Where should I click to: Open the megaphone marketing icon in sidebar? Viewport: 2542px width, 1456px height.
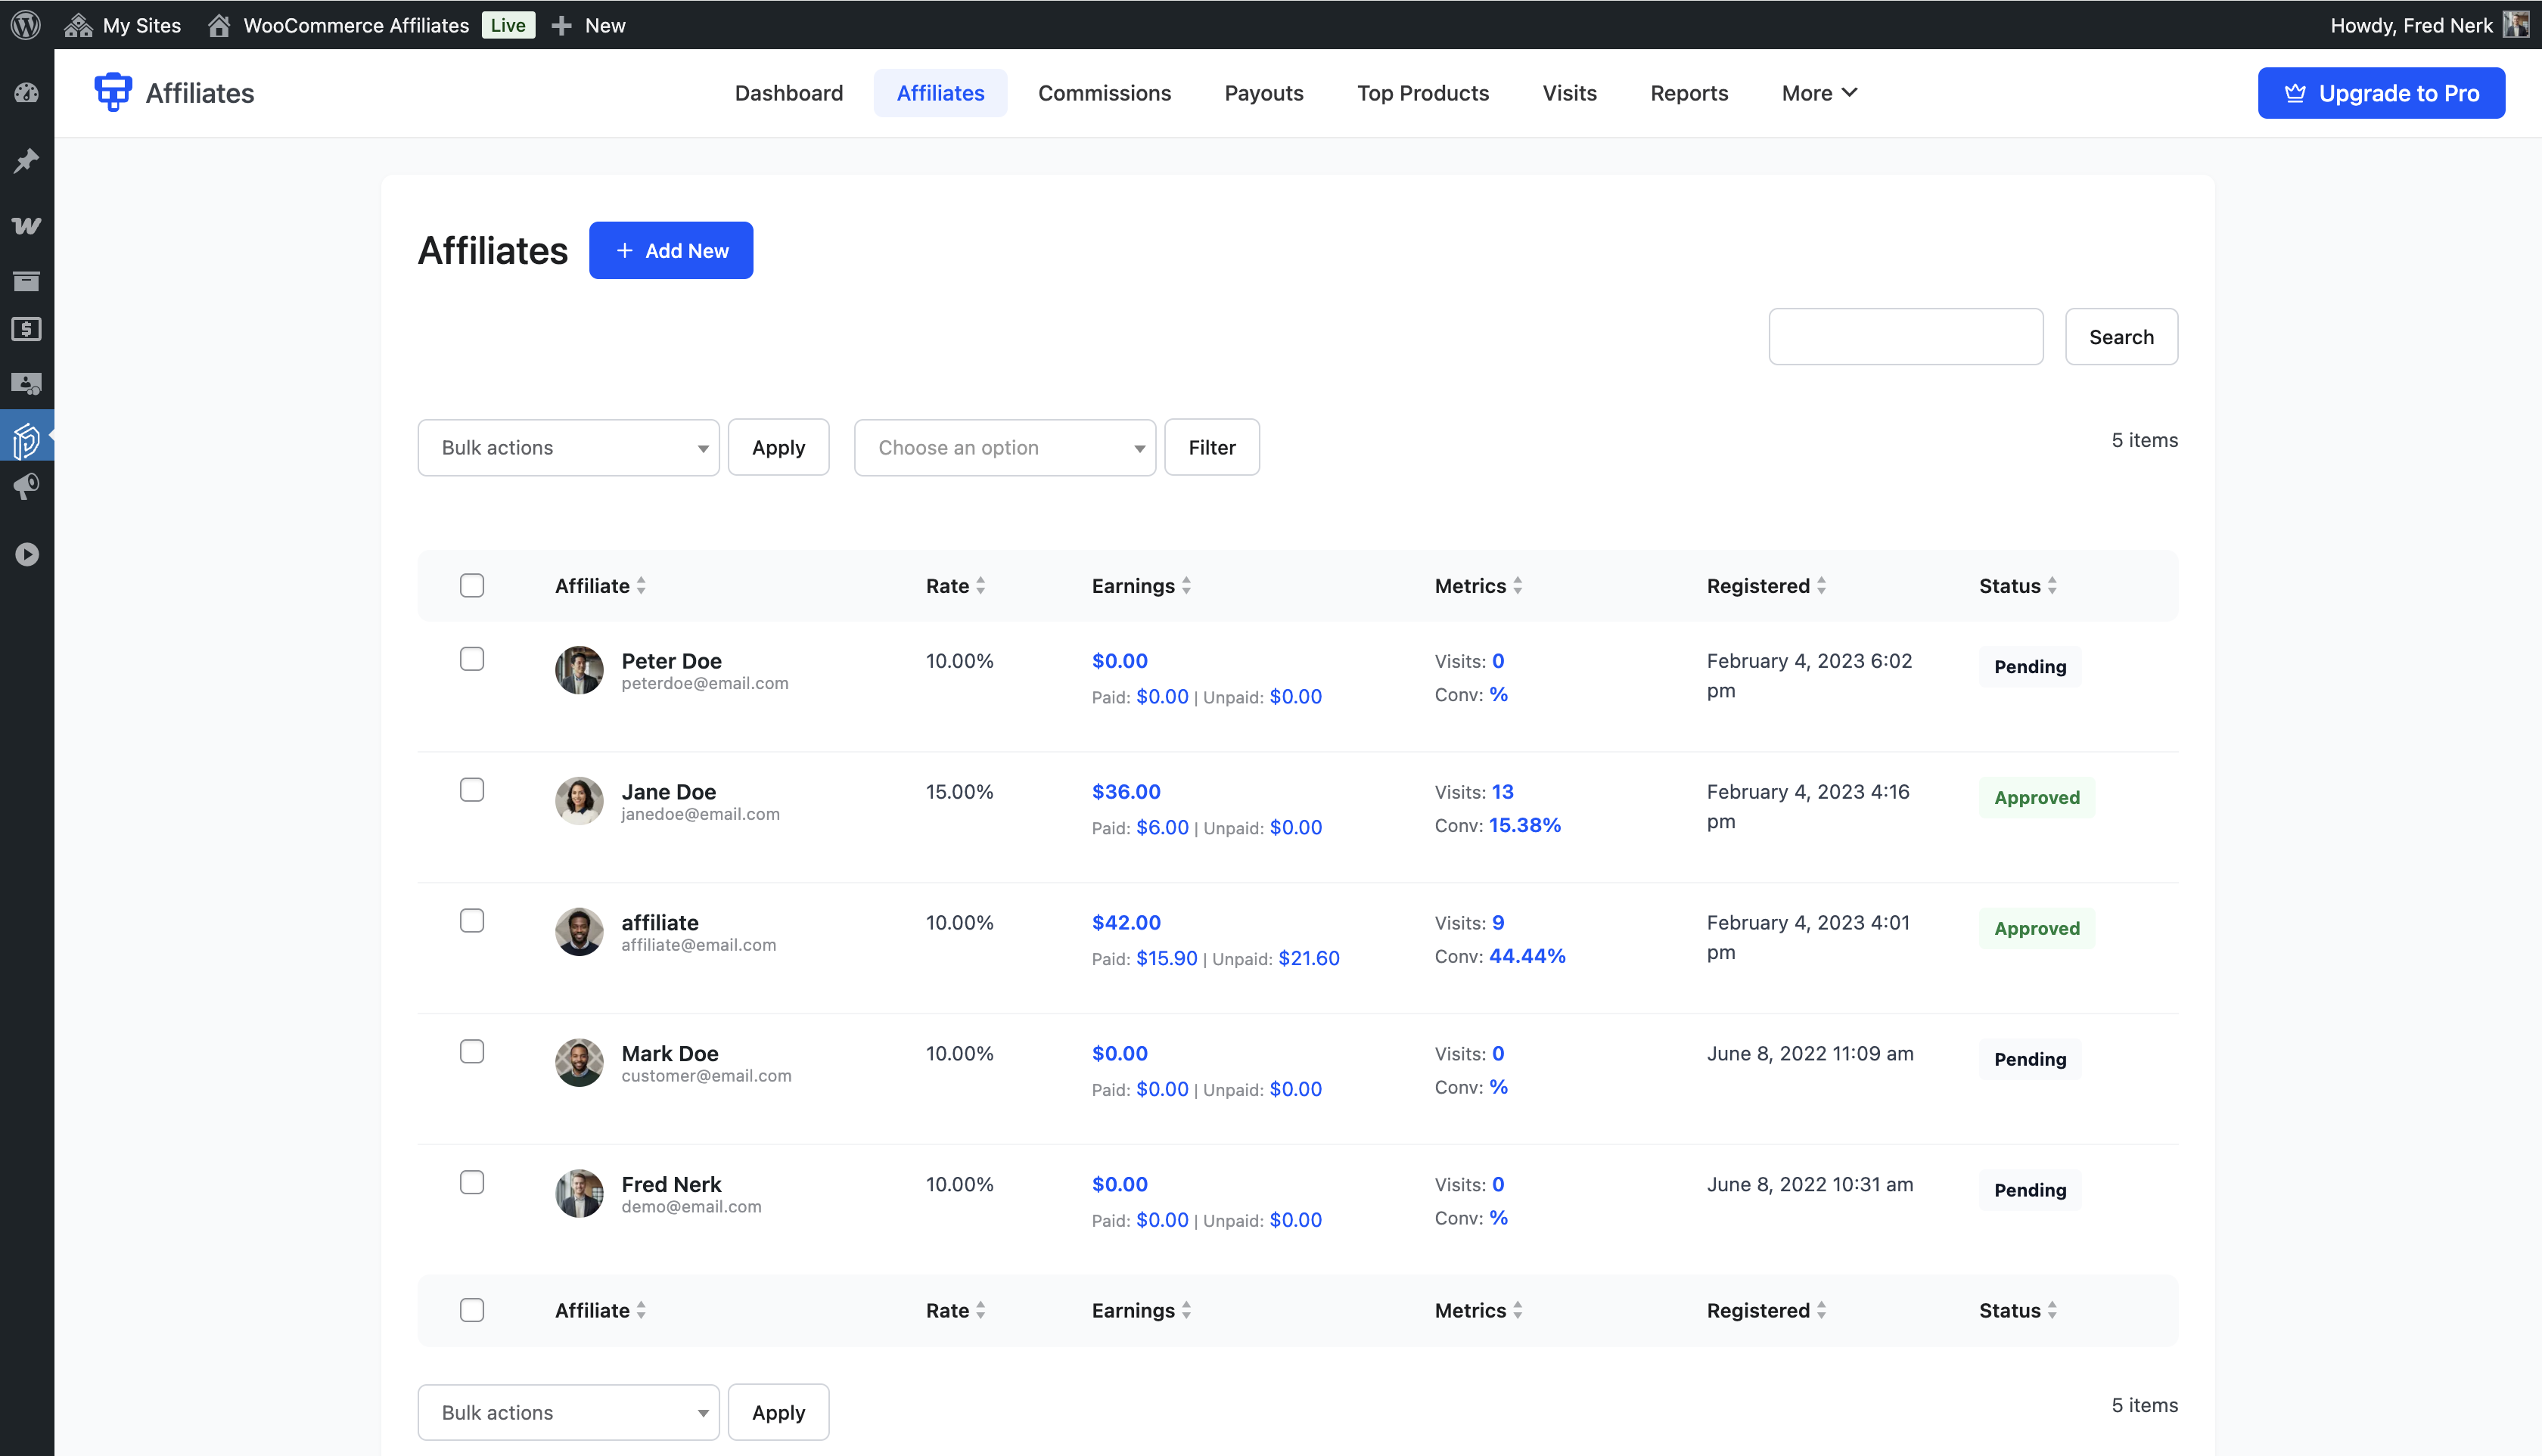(27, 487)
